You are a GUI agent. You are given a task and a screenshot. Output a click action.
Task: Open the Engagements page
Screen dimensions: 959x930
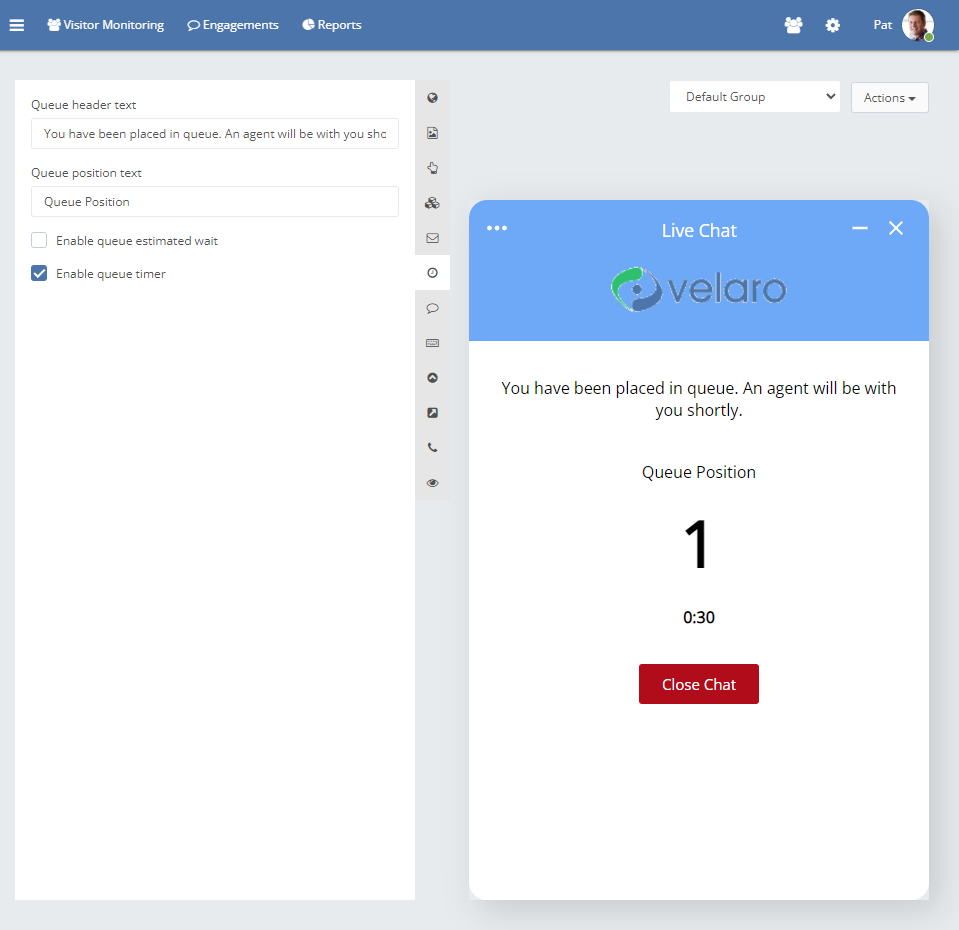point(233,25)
